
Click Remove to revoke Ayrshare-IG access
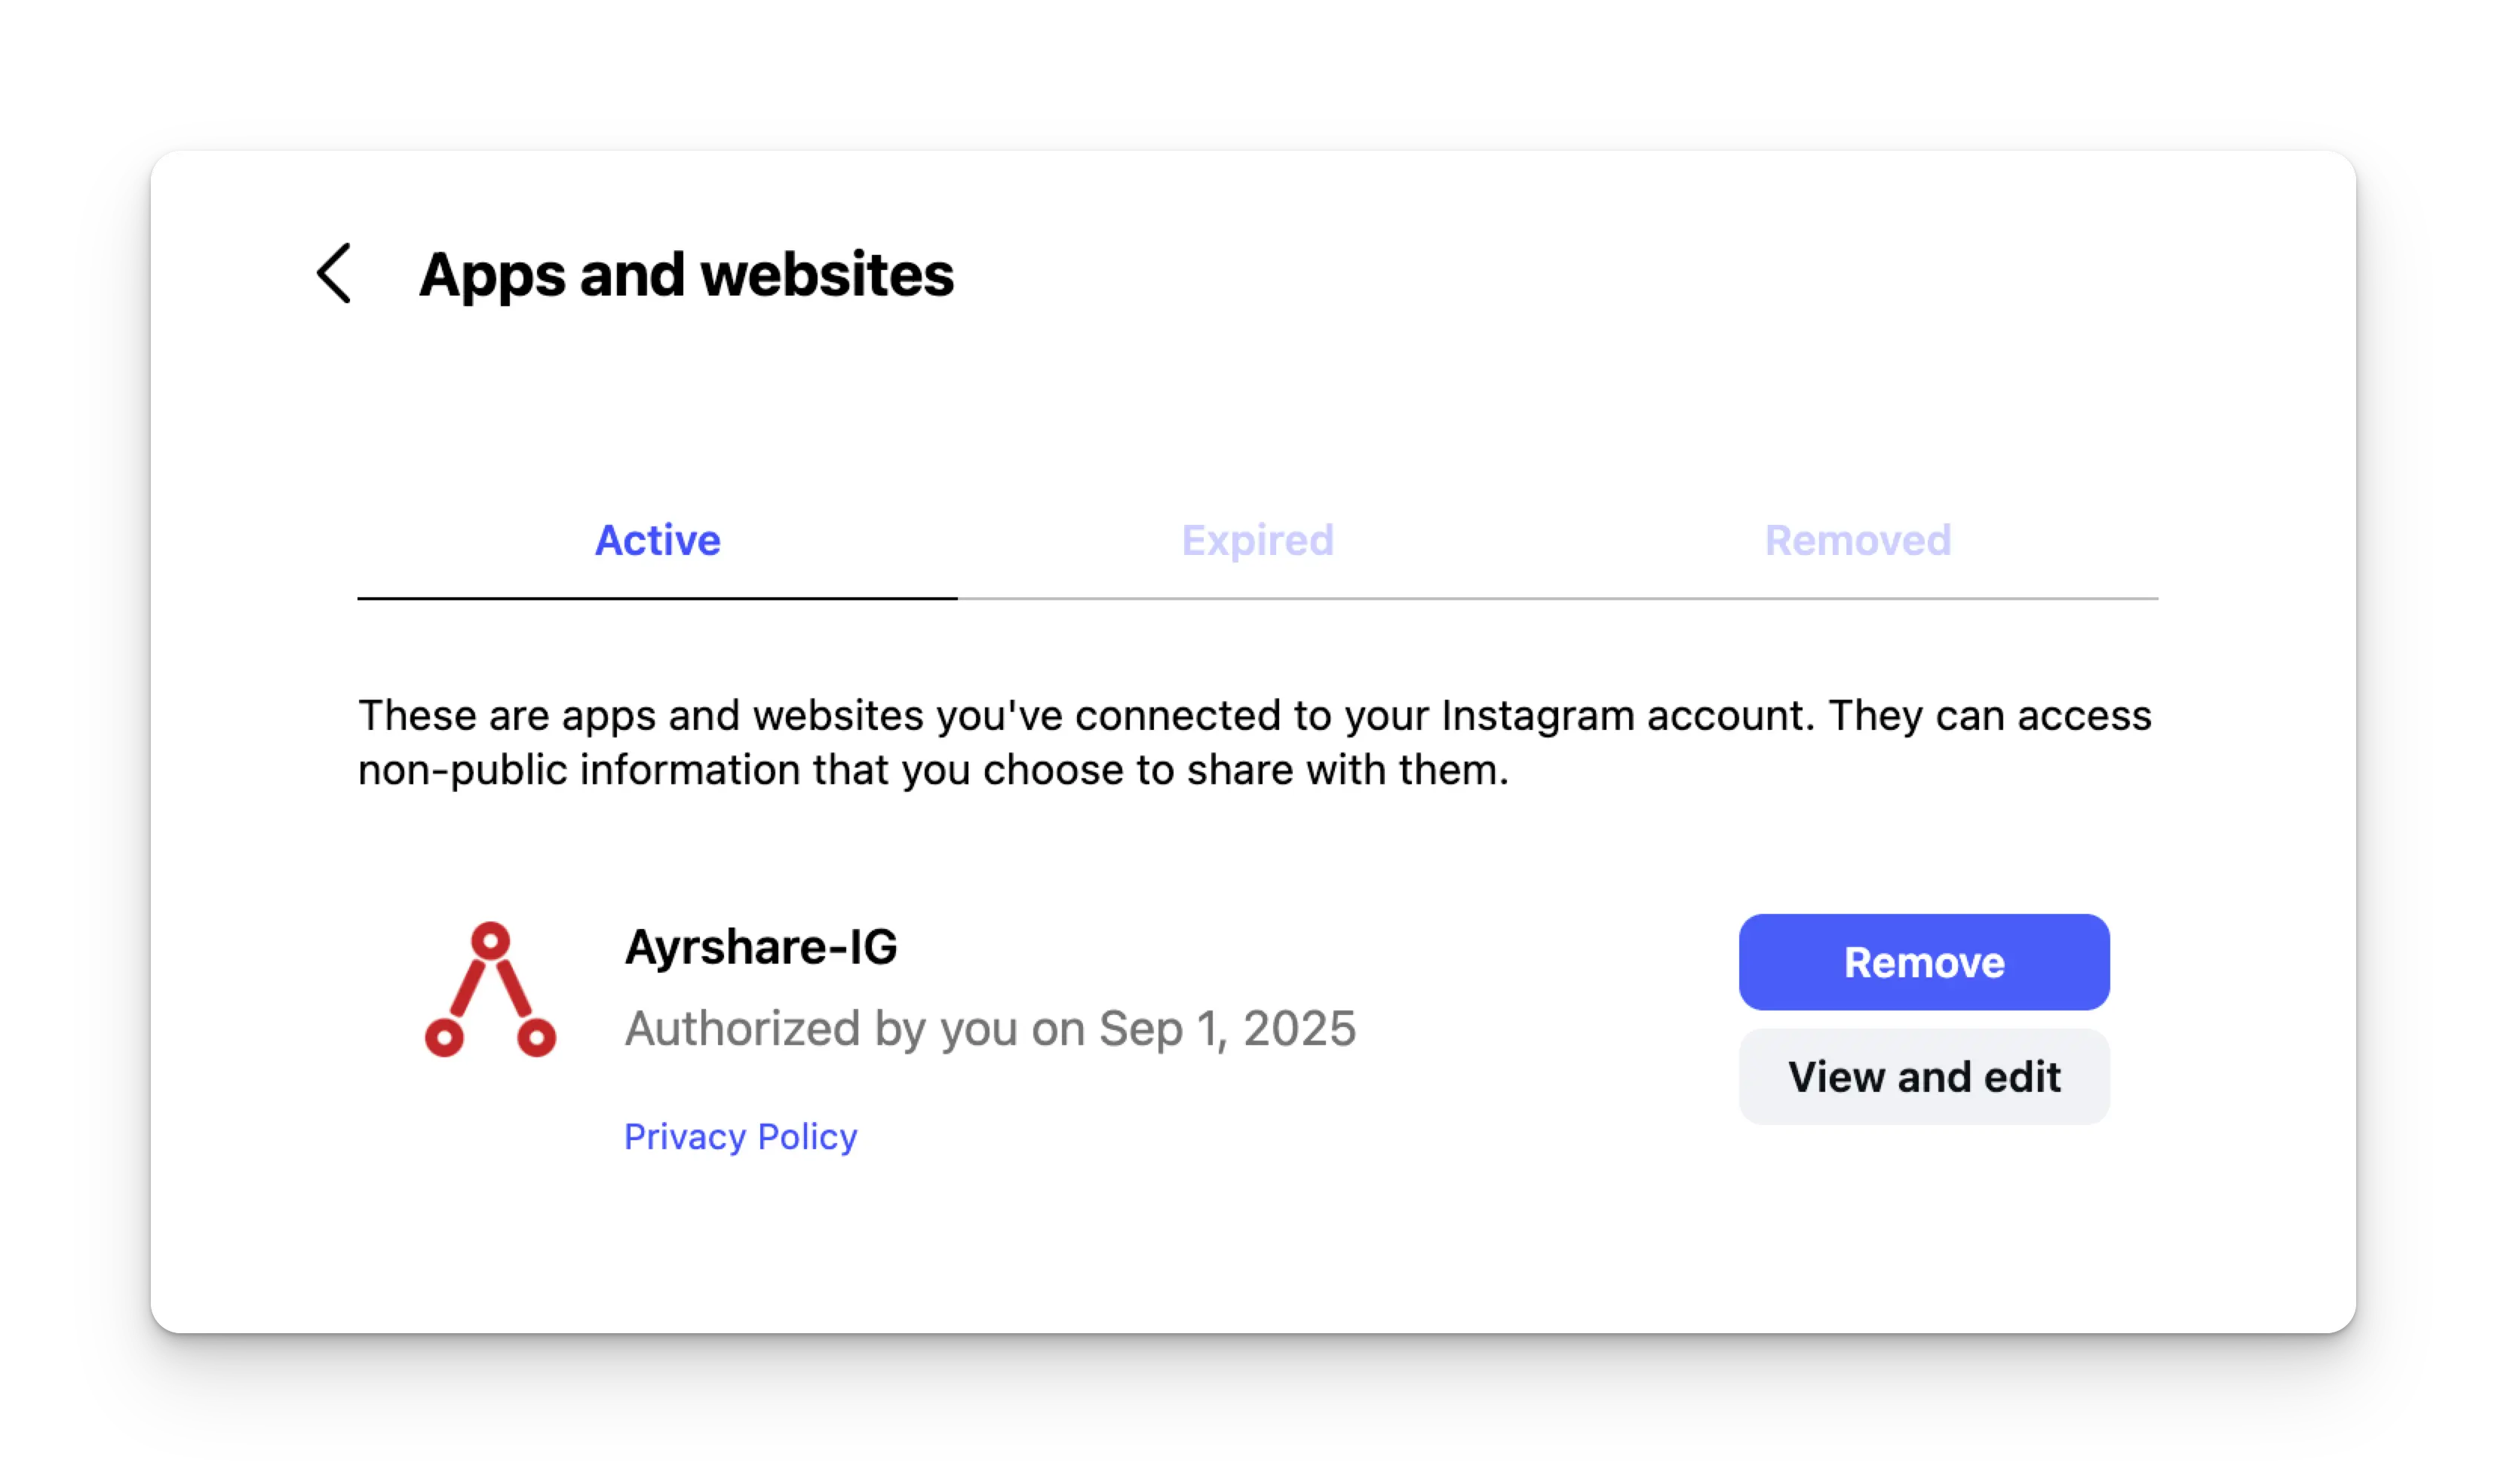(1923, 961)
